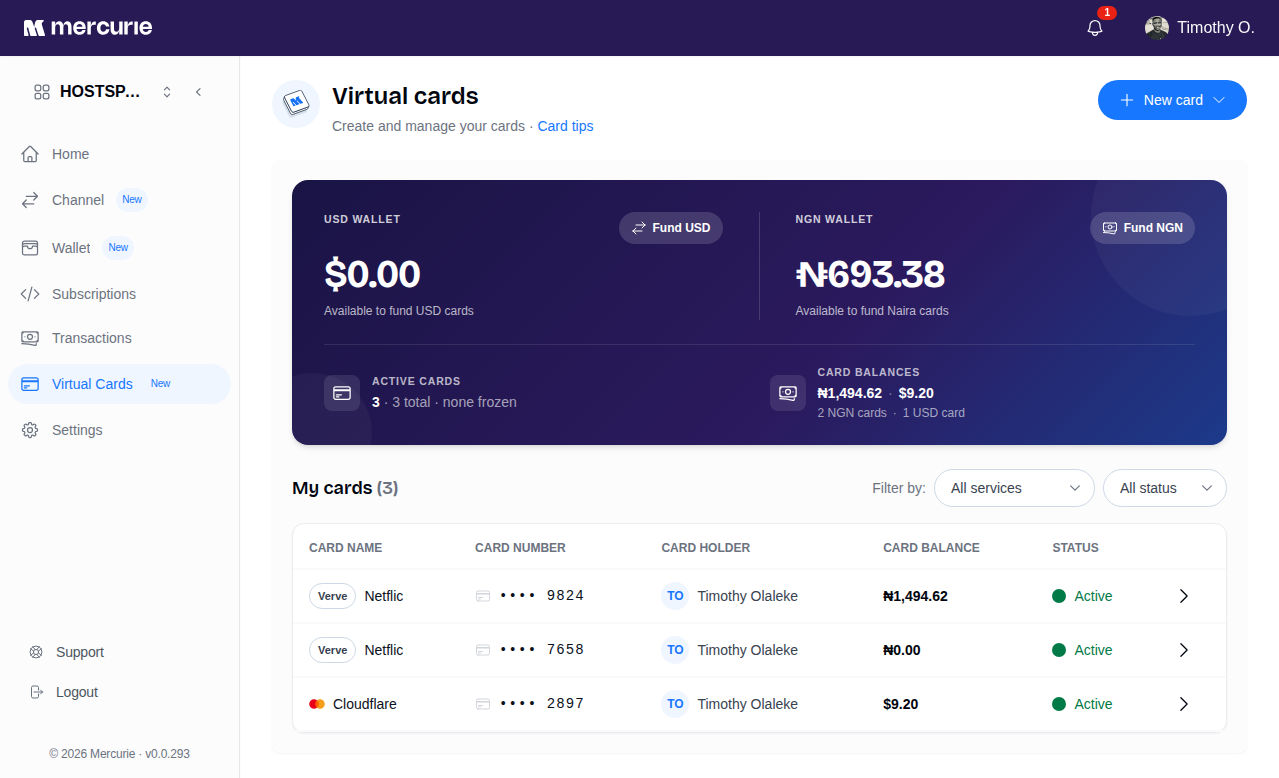Open the All status filter dropdown
This screenshot has width=1279, height=778.
click(1165, 488)
